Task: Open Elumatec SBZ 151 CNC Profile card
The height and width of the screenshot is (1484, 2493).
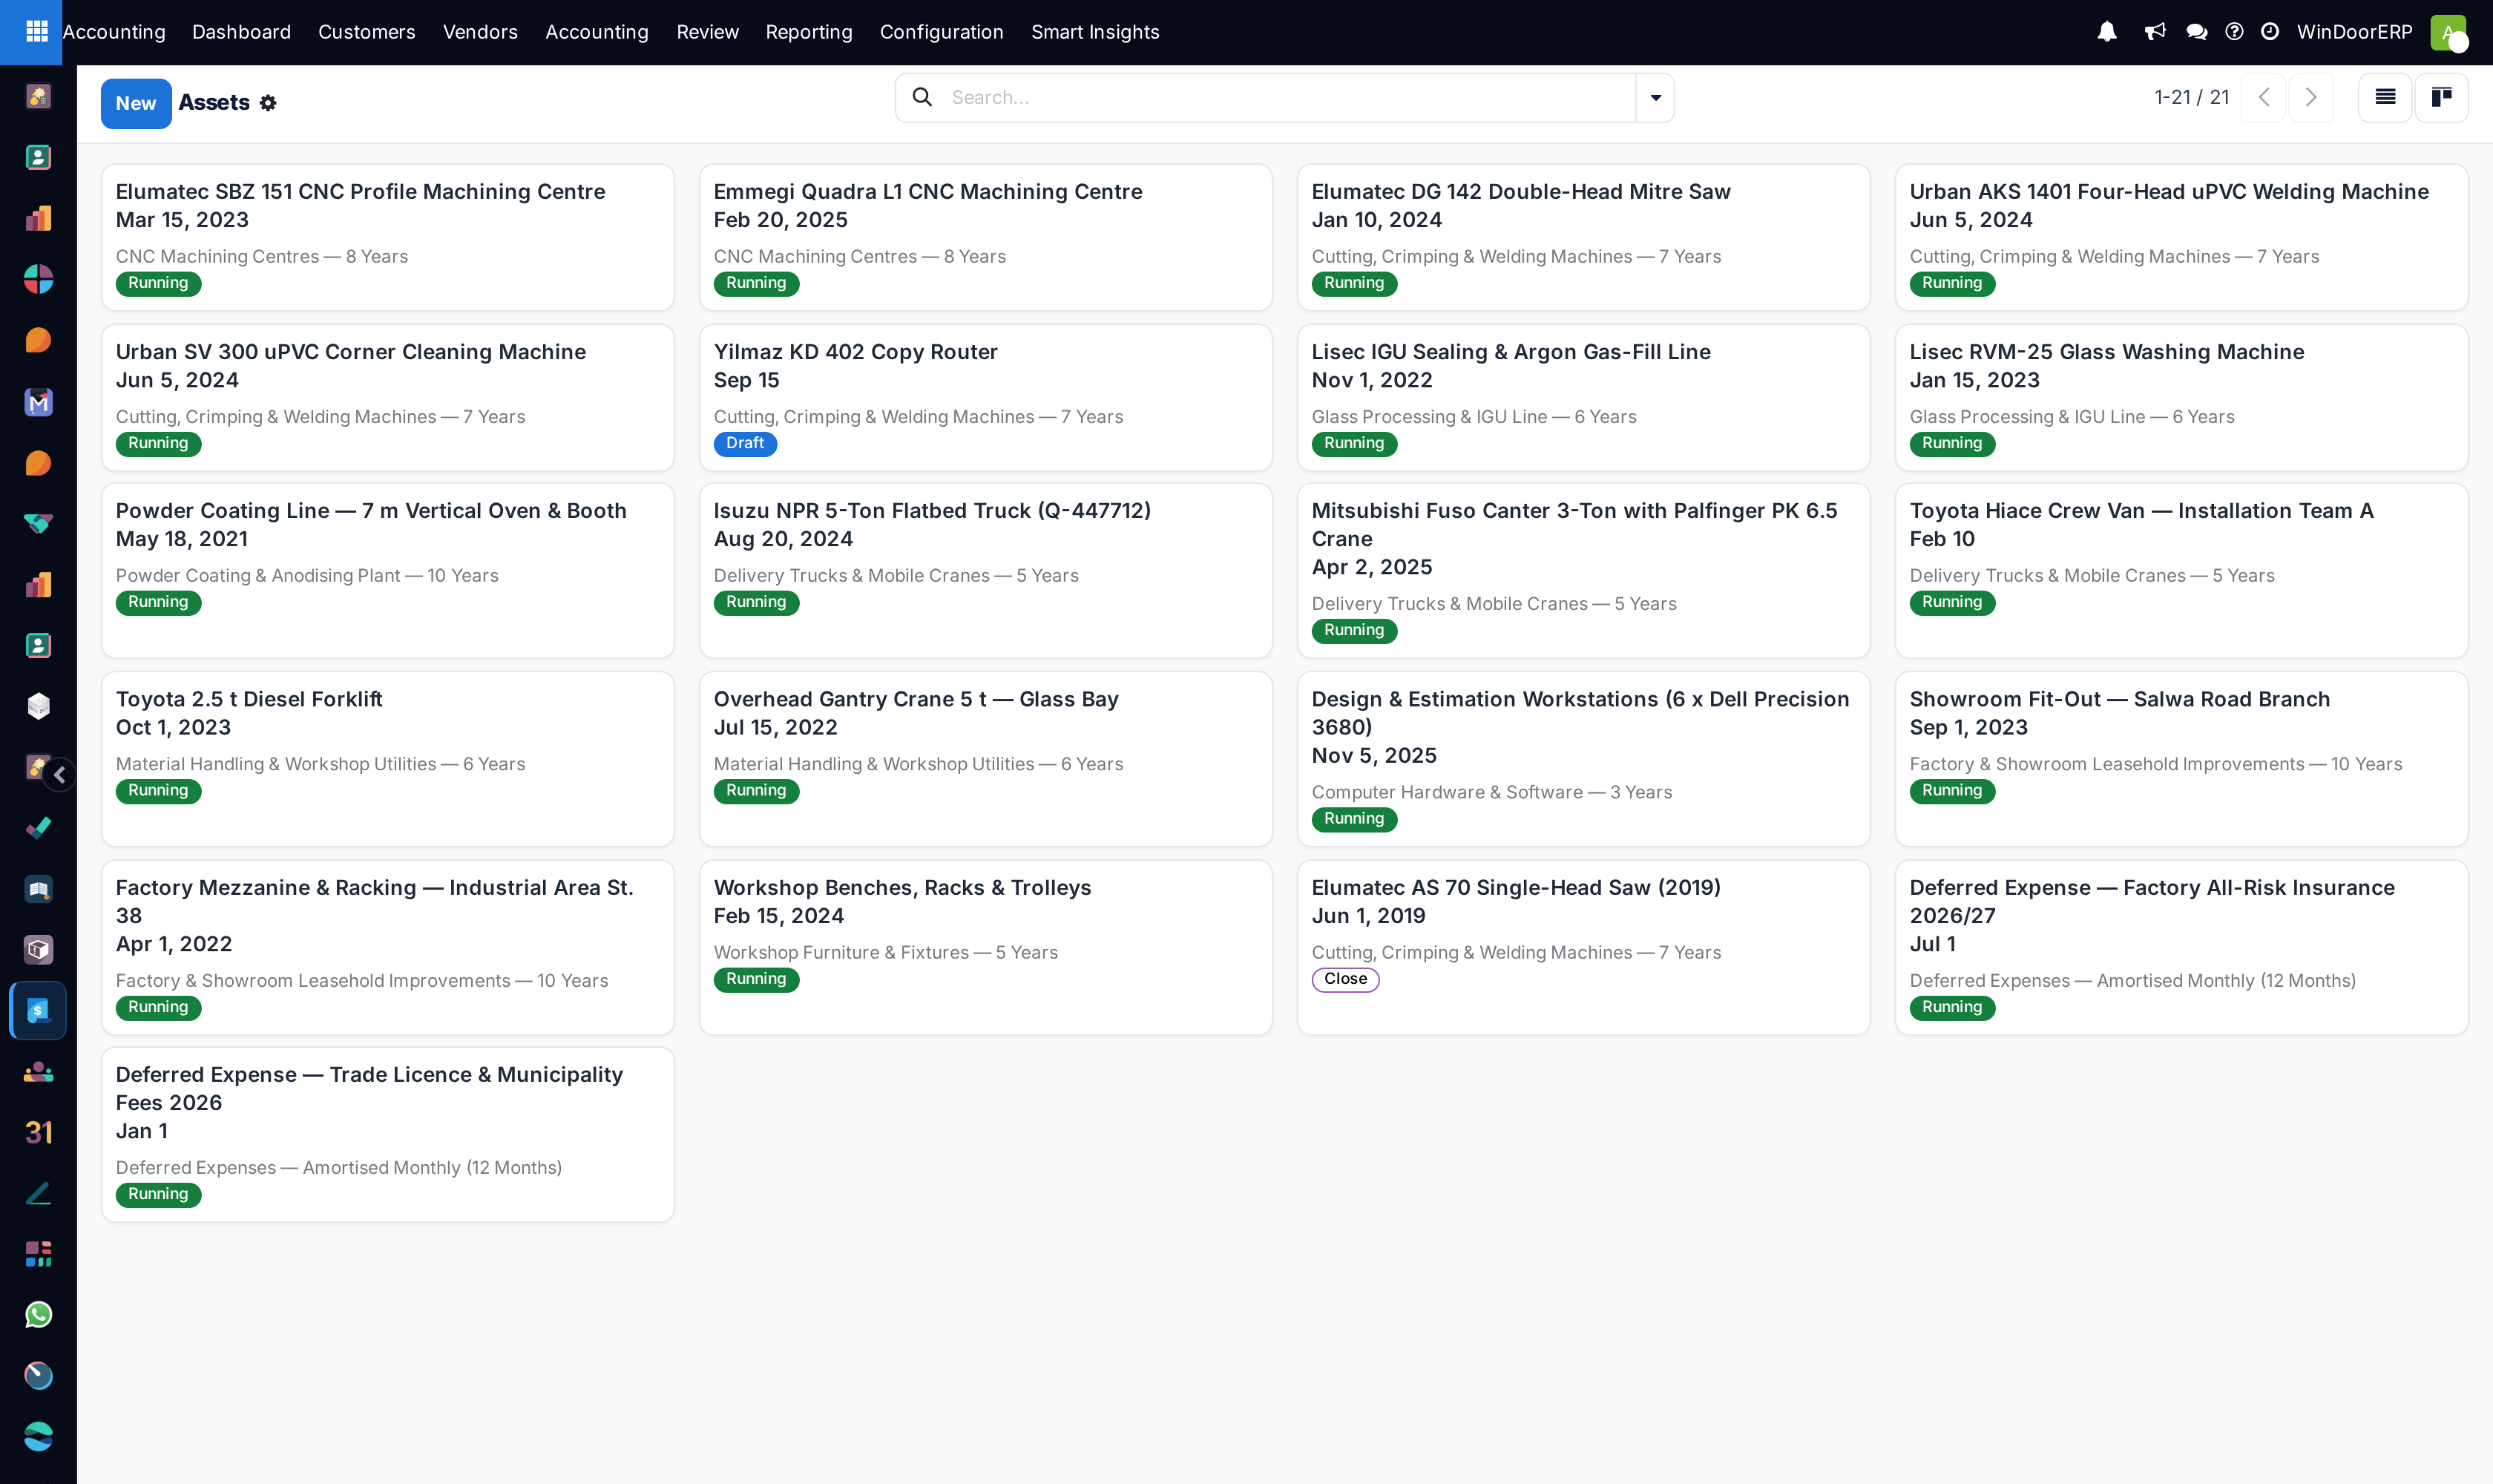Action: coord(388,237)
